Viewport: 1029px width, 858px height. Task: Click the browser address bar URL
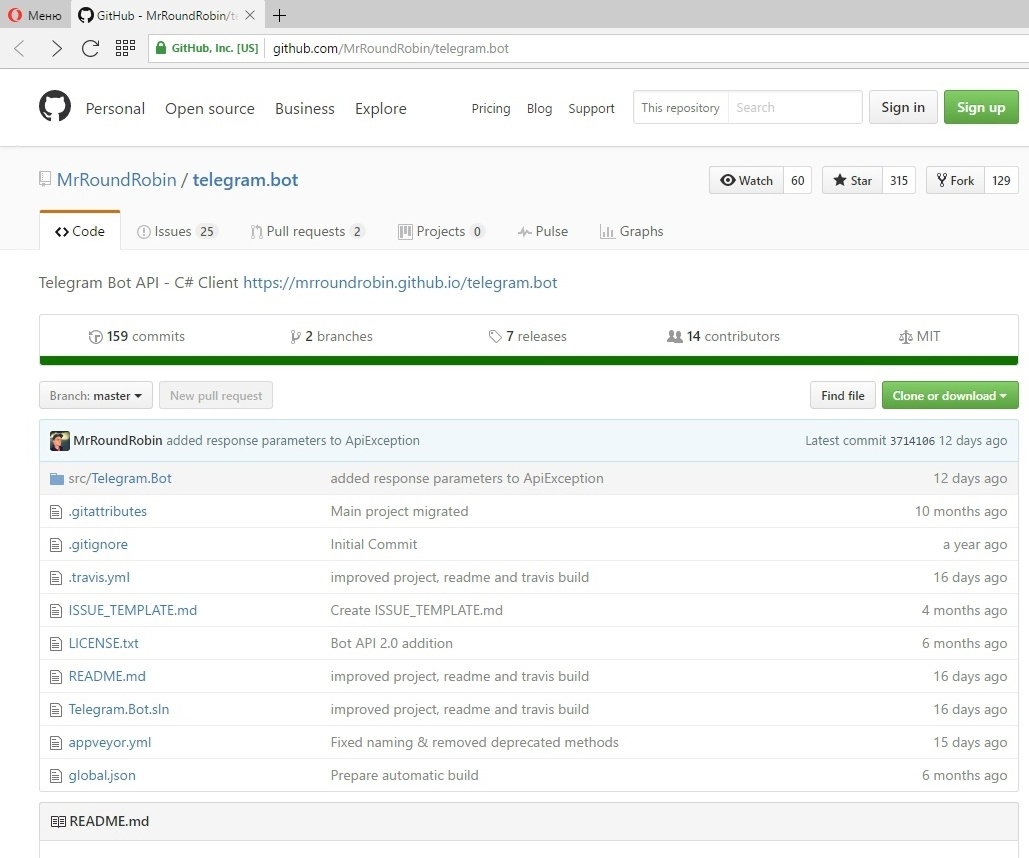pos(390,48)
